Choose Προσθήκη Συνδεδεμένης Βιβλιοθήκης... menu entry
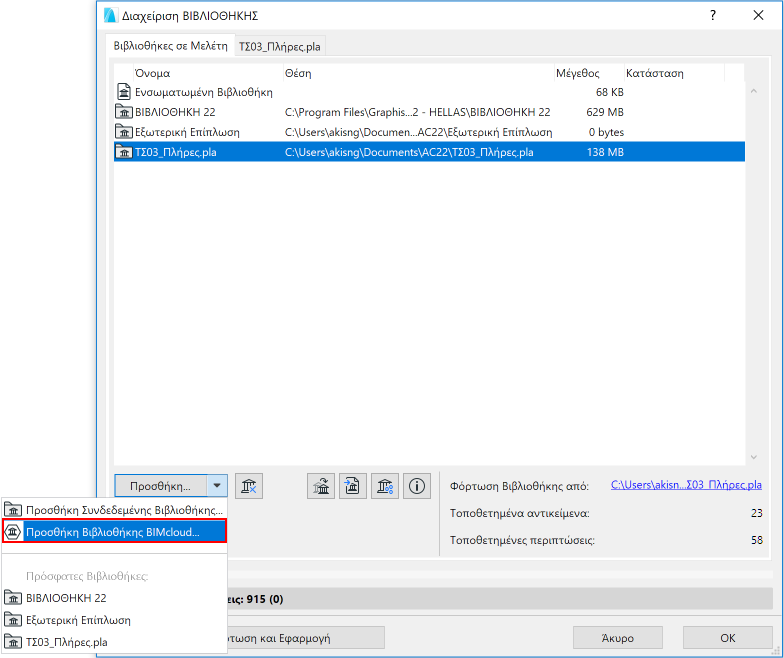 [114, 510]
